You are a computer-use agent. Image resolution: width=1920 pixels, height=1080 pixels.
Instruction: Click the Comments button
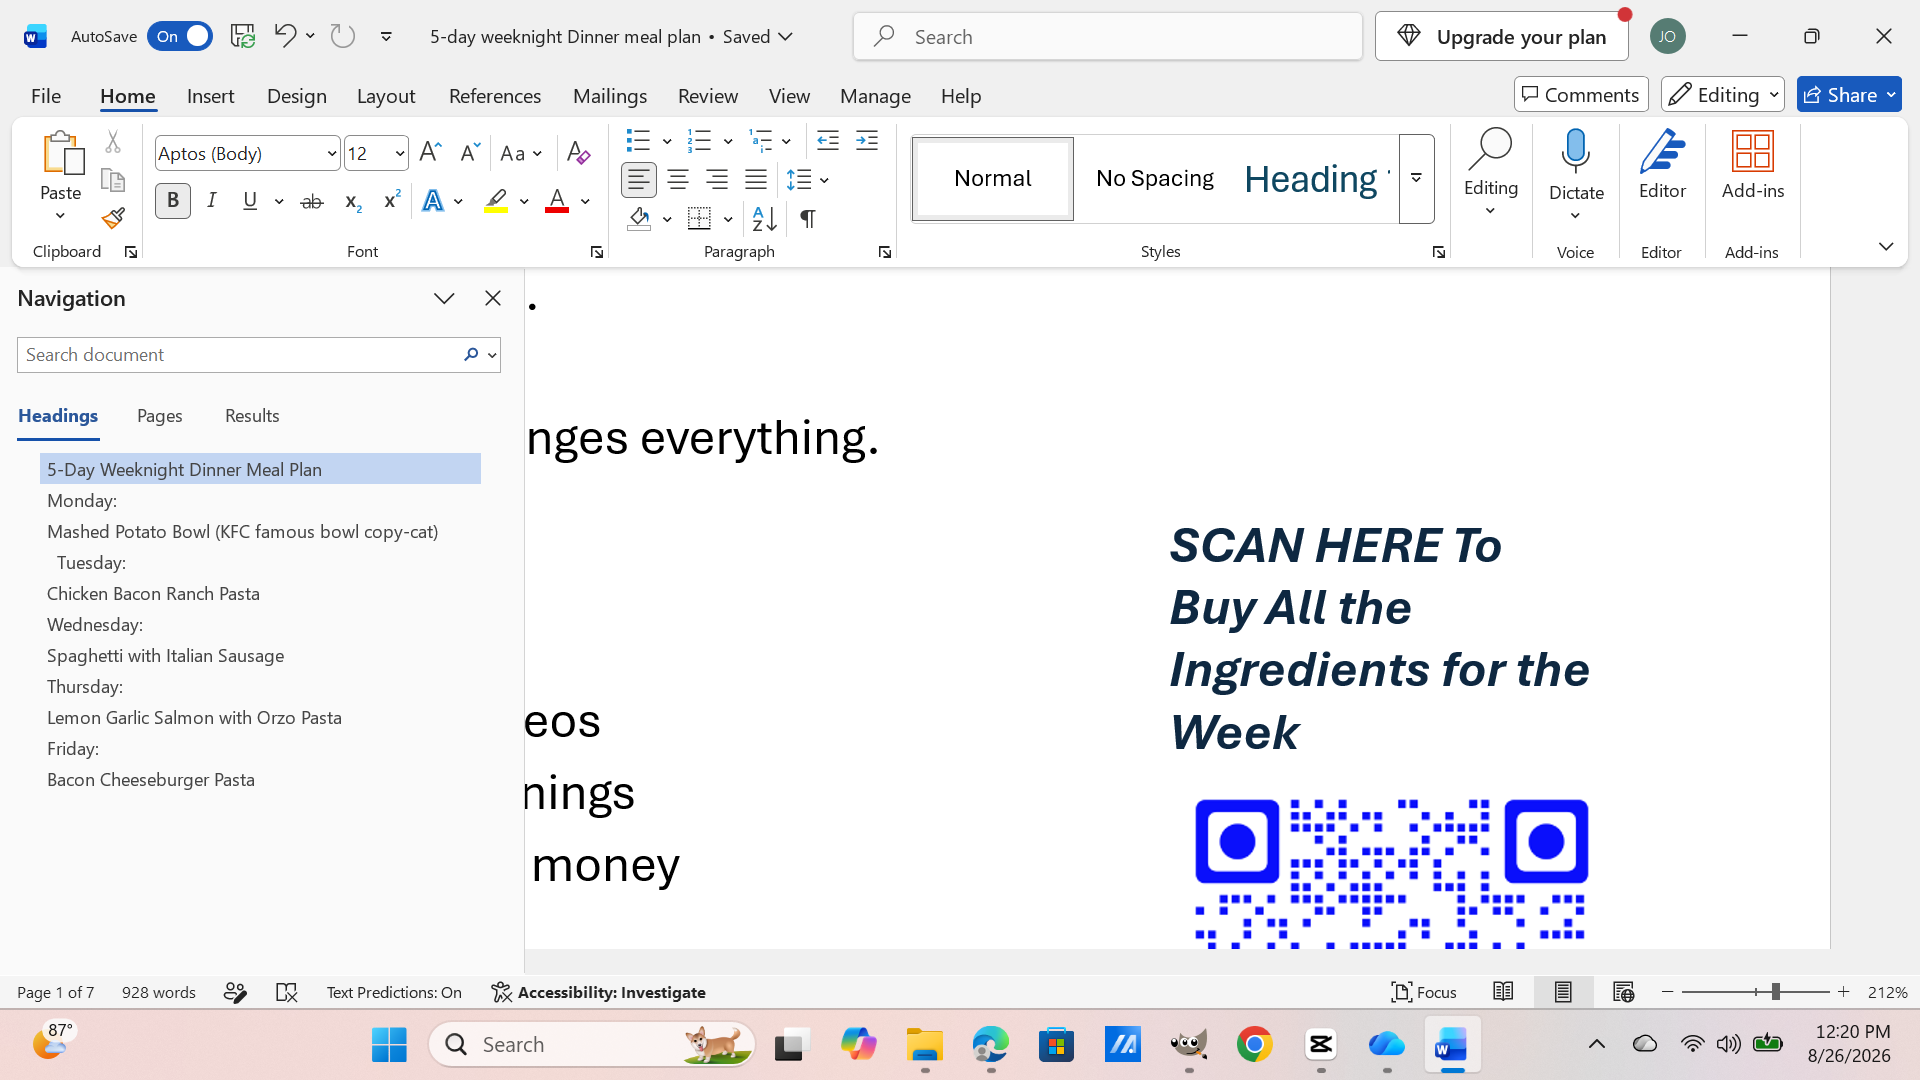[1581, 94]
